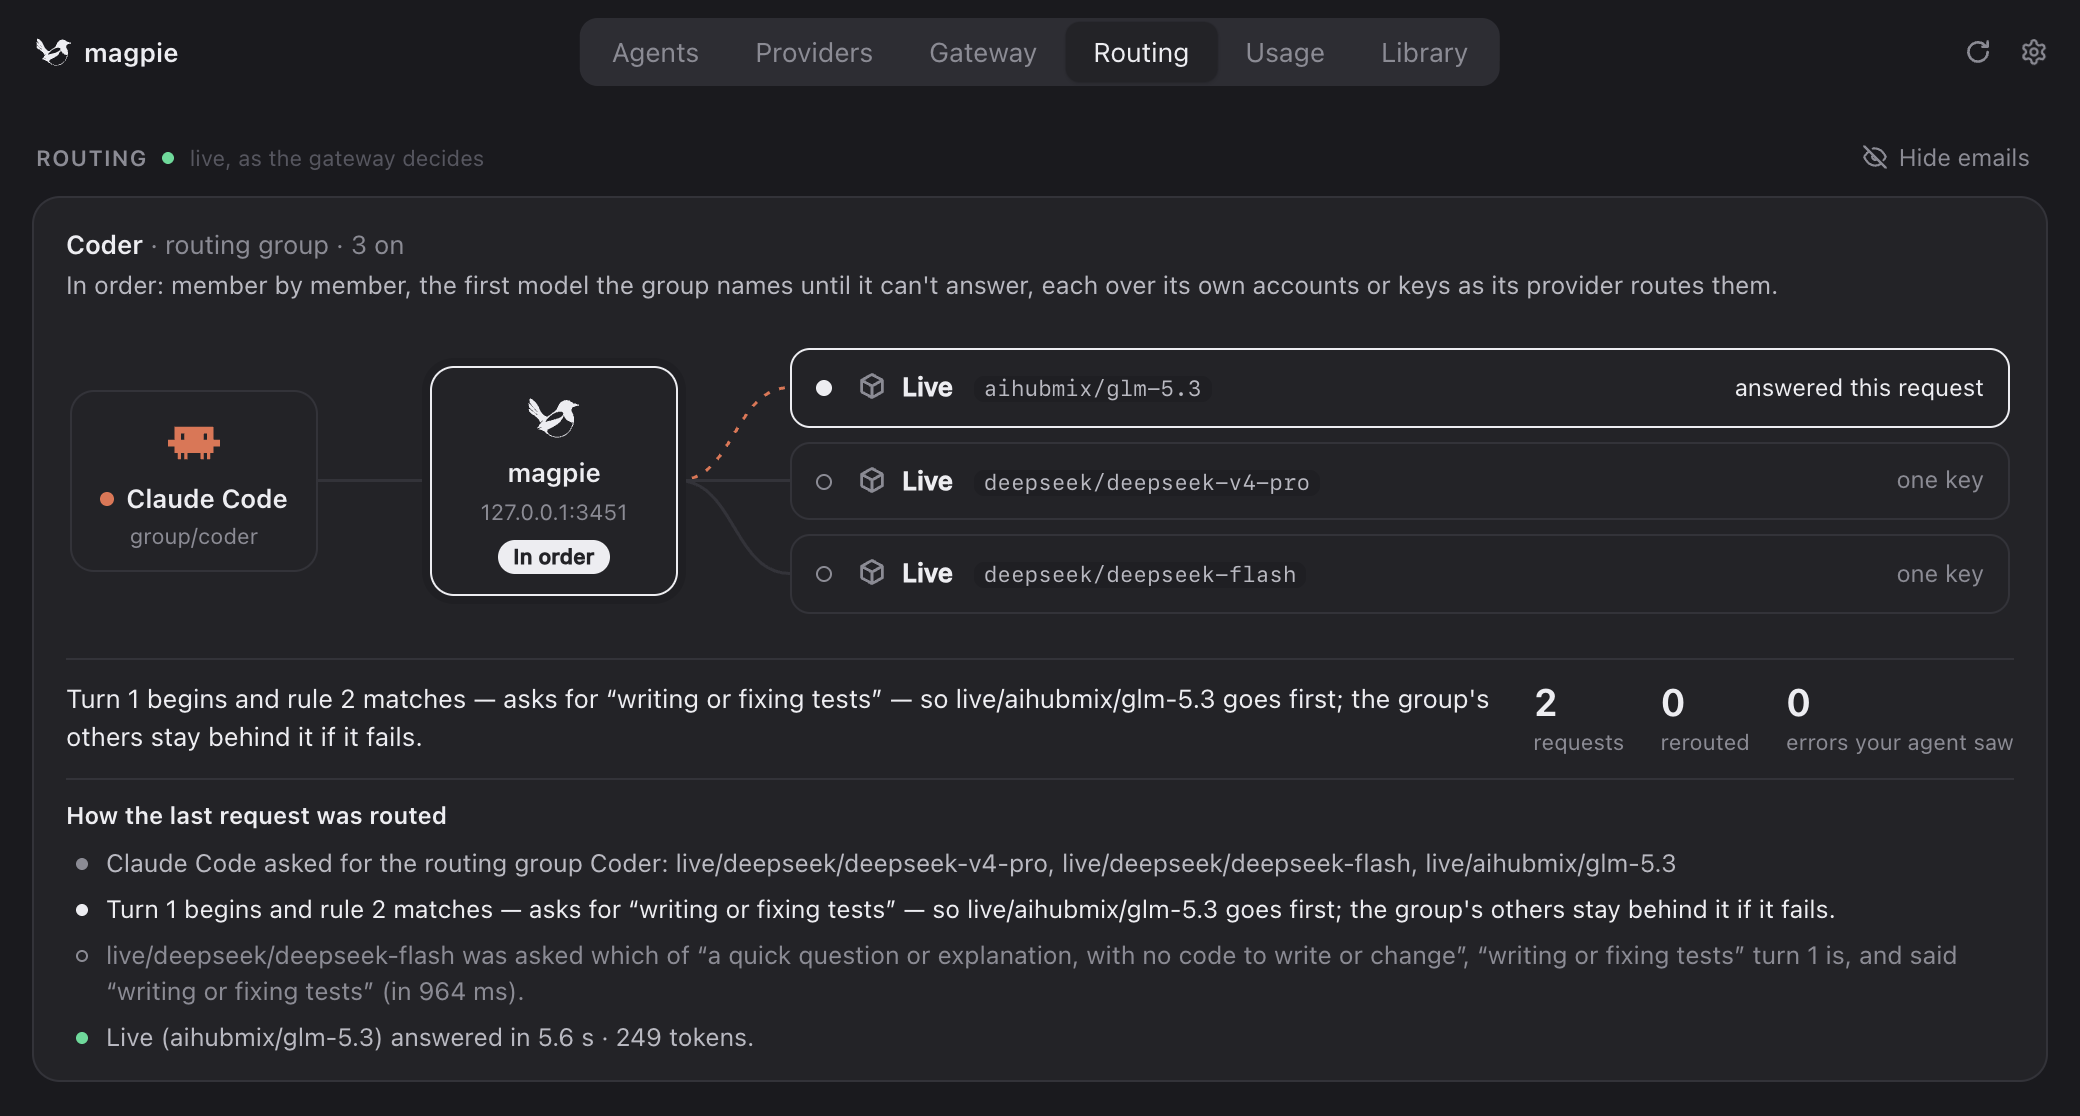The image size is (2080, 1116).
Task: Click 'How the last request was routed' heading
Action: tap(256, 816)
